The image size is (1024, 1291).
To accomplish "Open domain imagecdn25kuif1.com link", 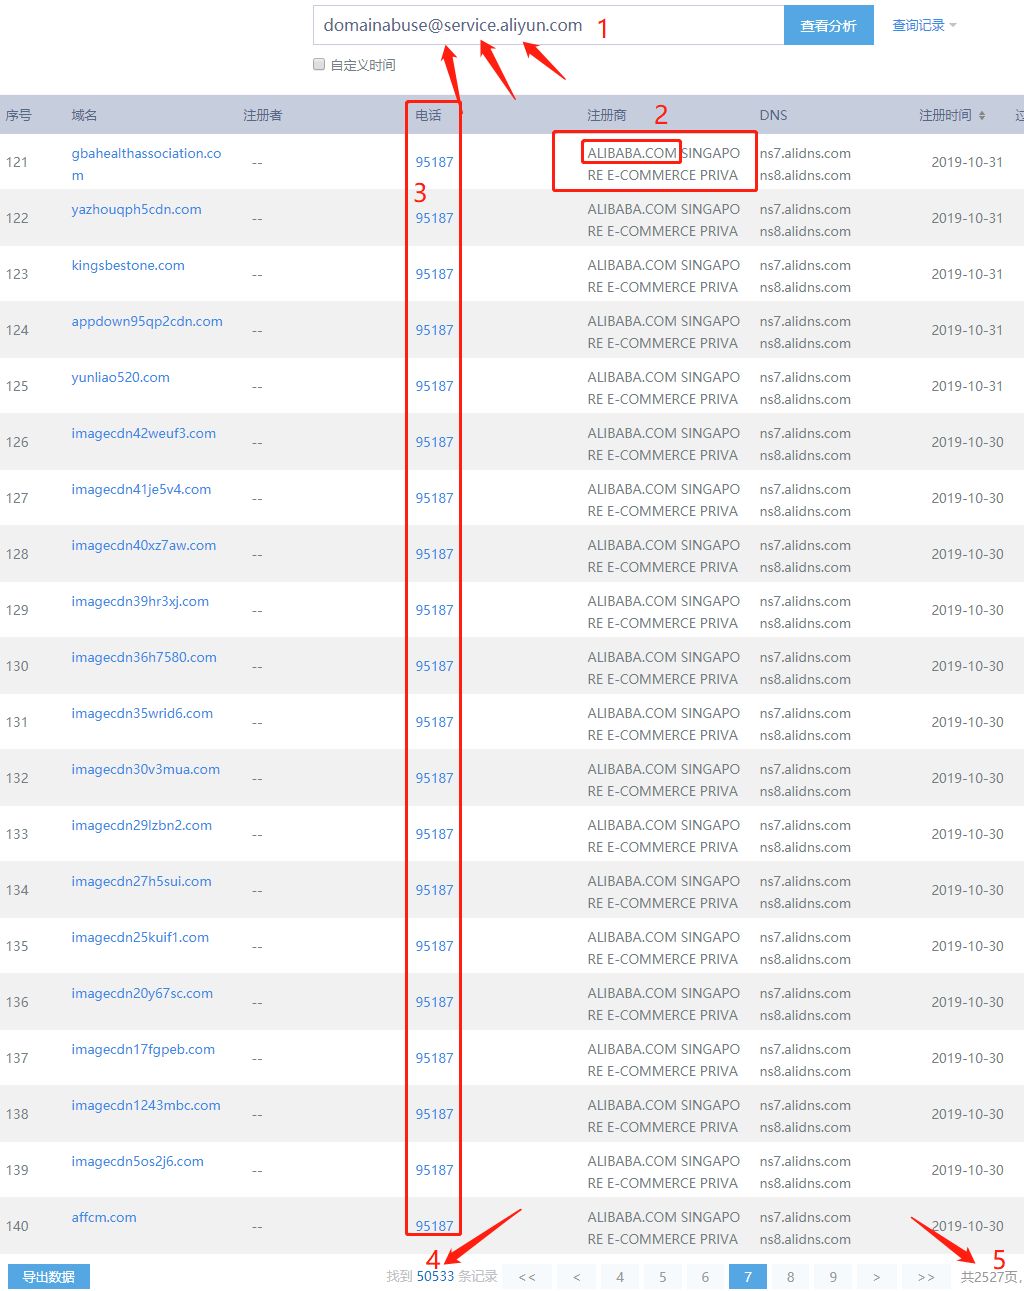I will pos(140,937).
